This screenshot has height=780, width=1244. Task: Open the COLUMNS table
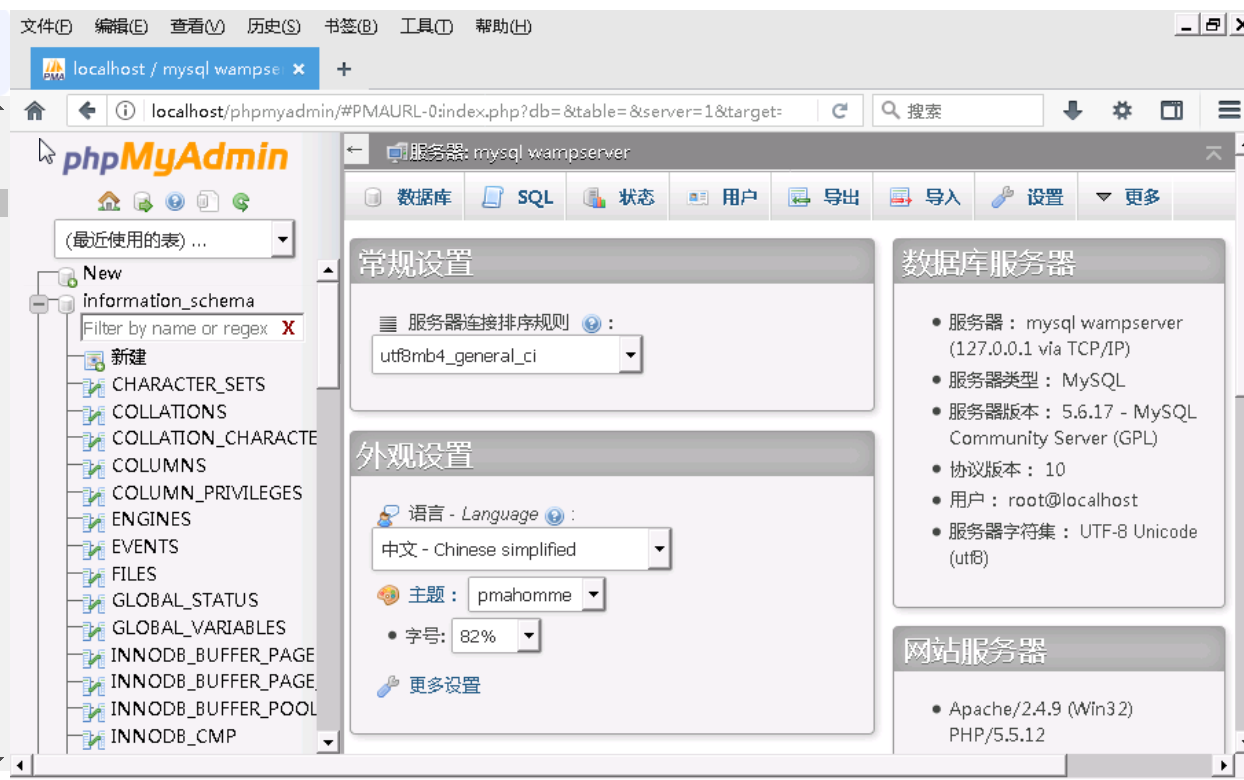(159, 465)
